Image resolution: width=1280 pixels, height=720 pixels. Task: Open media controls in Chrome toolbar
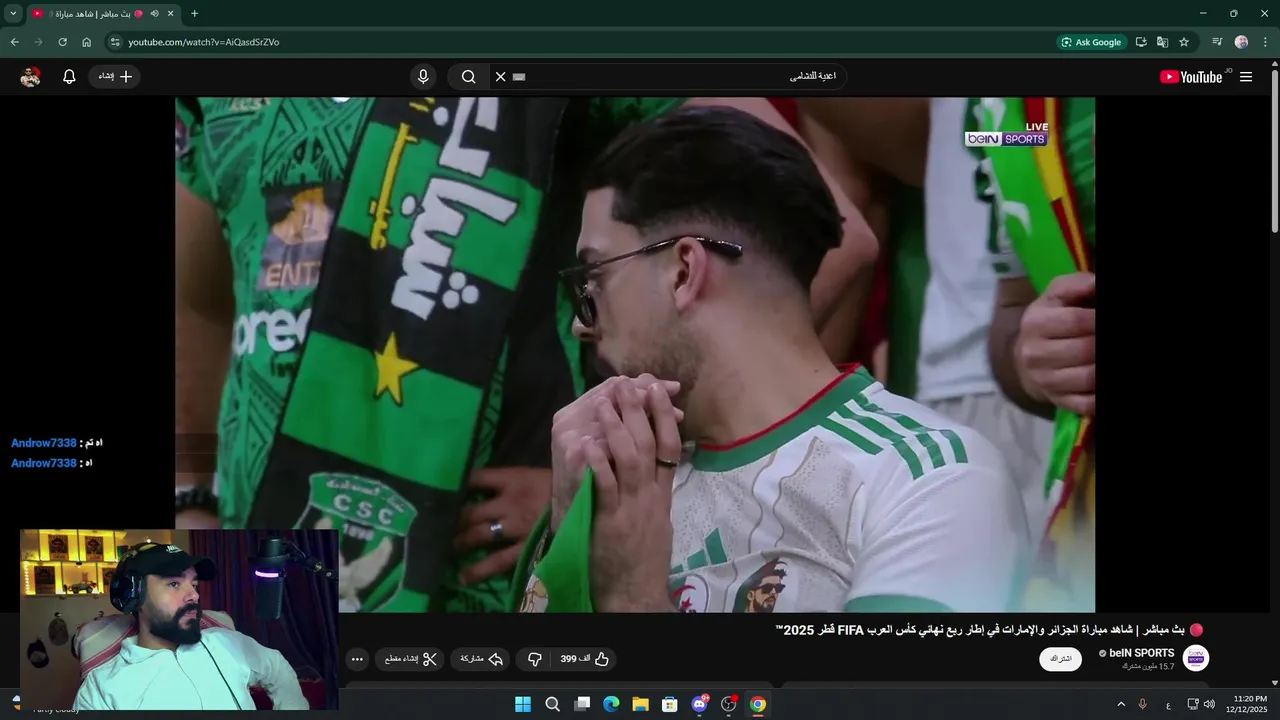[x=1217, y=42]
